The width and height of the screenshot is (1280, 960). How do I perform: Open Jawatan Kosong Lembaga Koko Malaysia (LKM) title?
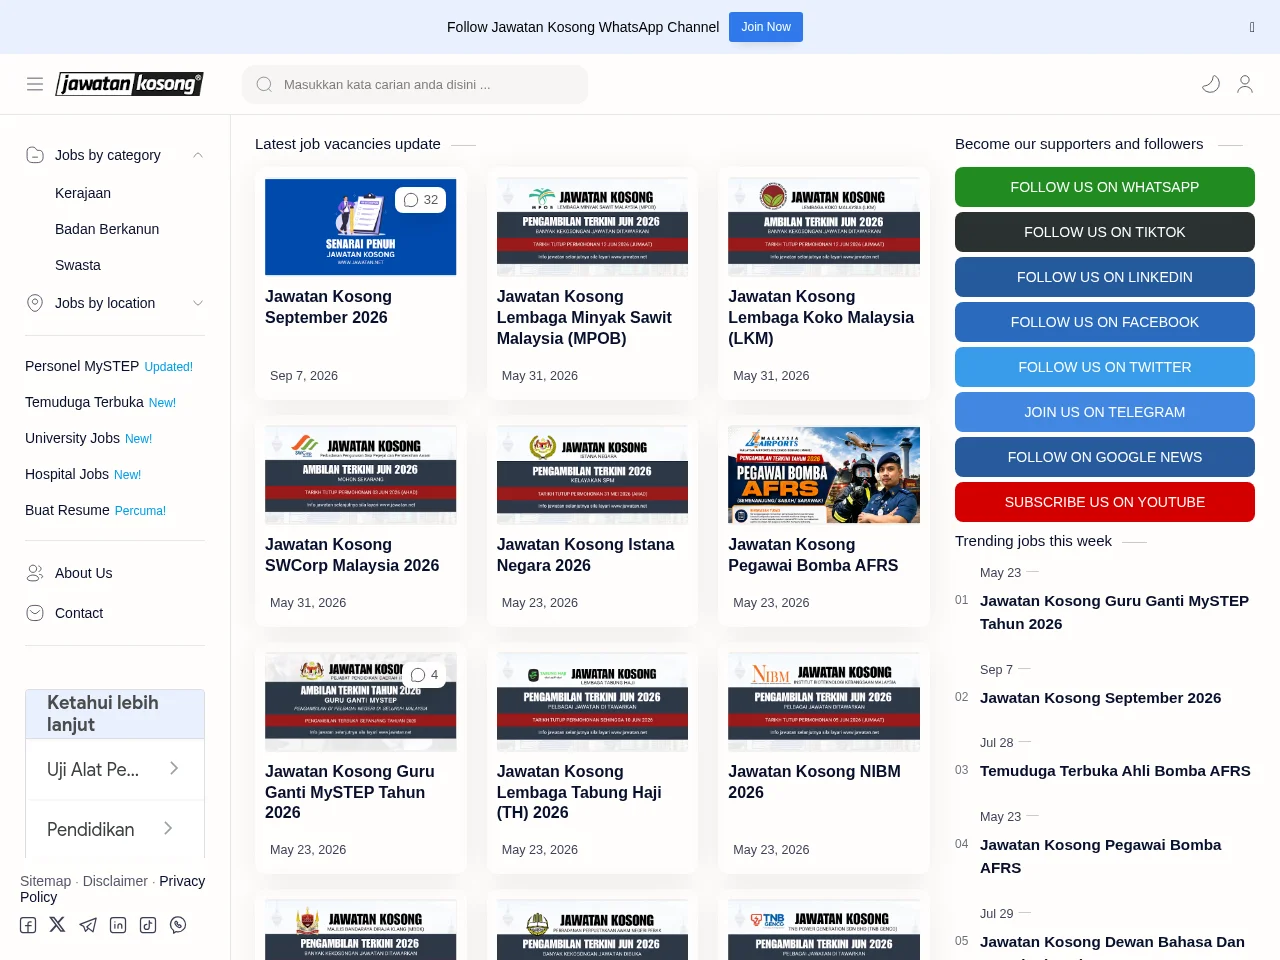click(821, 317)
